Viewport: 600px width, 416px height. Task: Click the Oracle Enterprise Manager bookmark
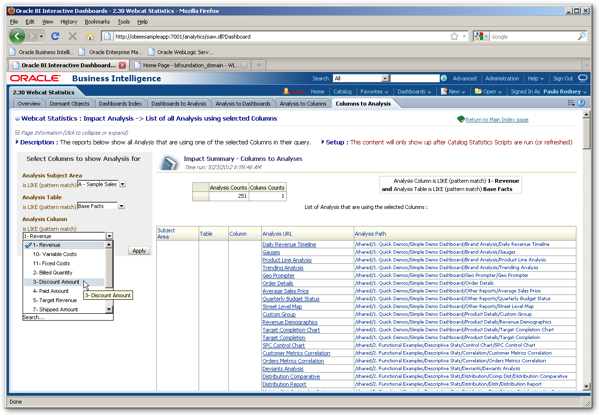pos(111,52)
